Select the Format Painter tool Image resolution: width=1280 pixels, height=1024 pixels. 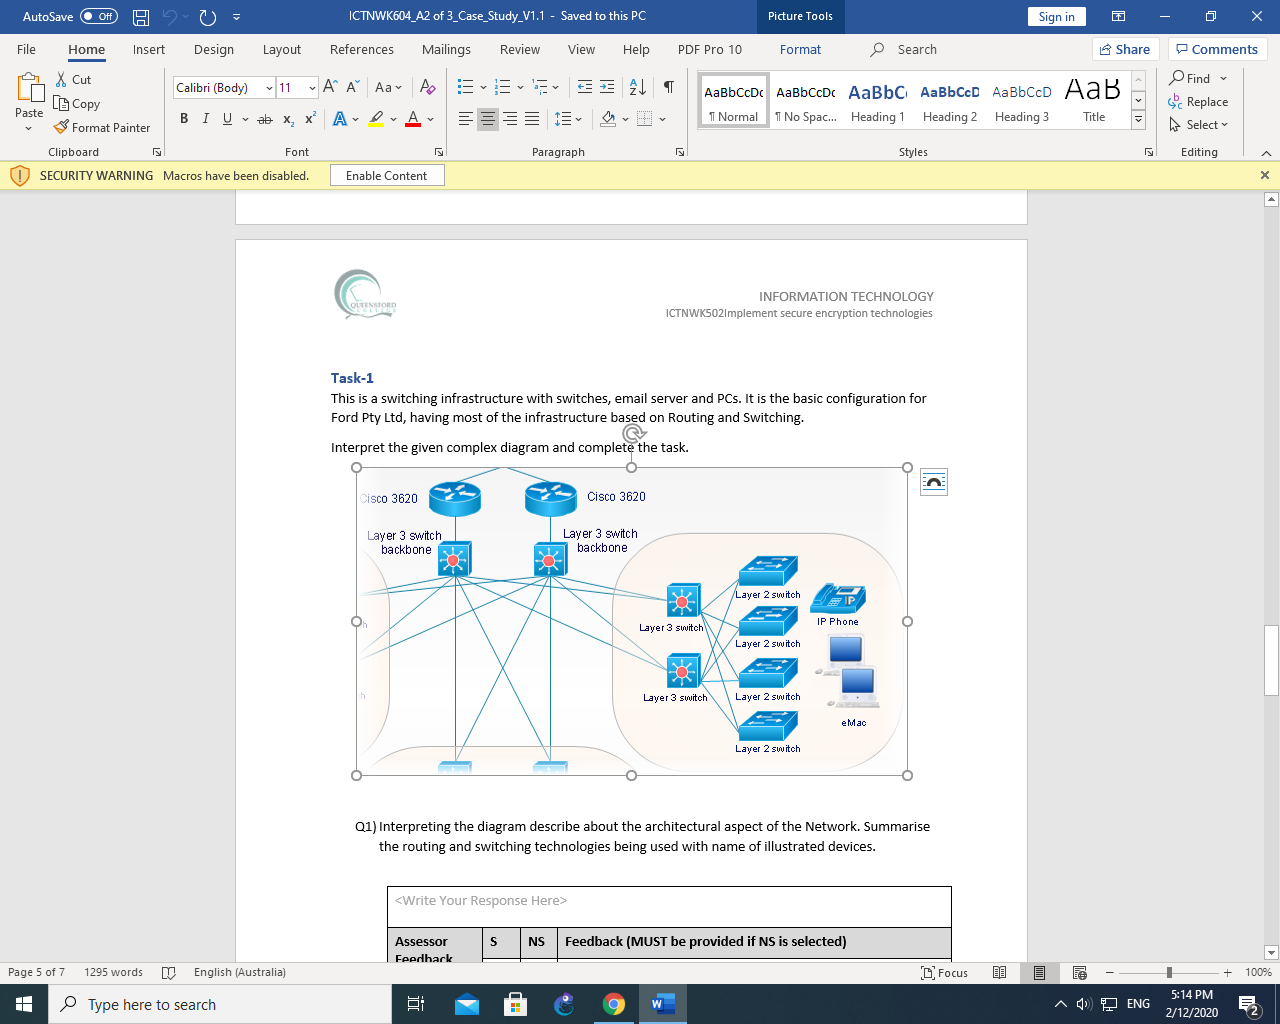[103, 128]
